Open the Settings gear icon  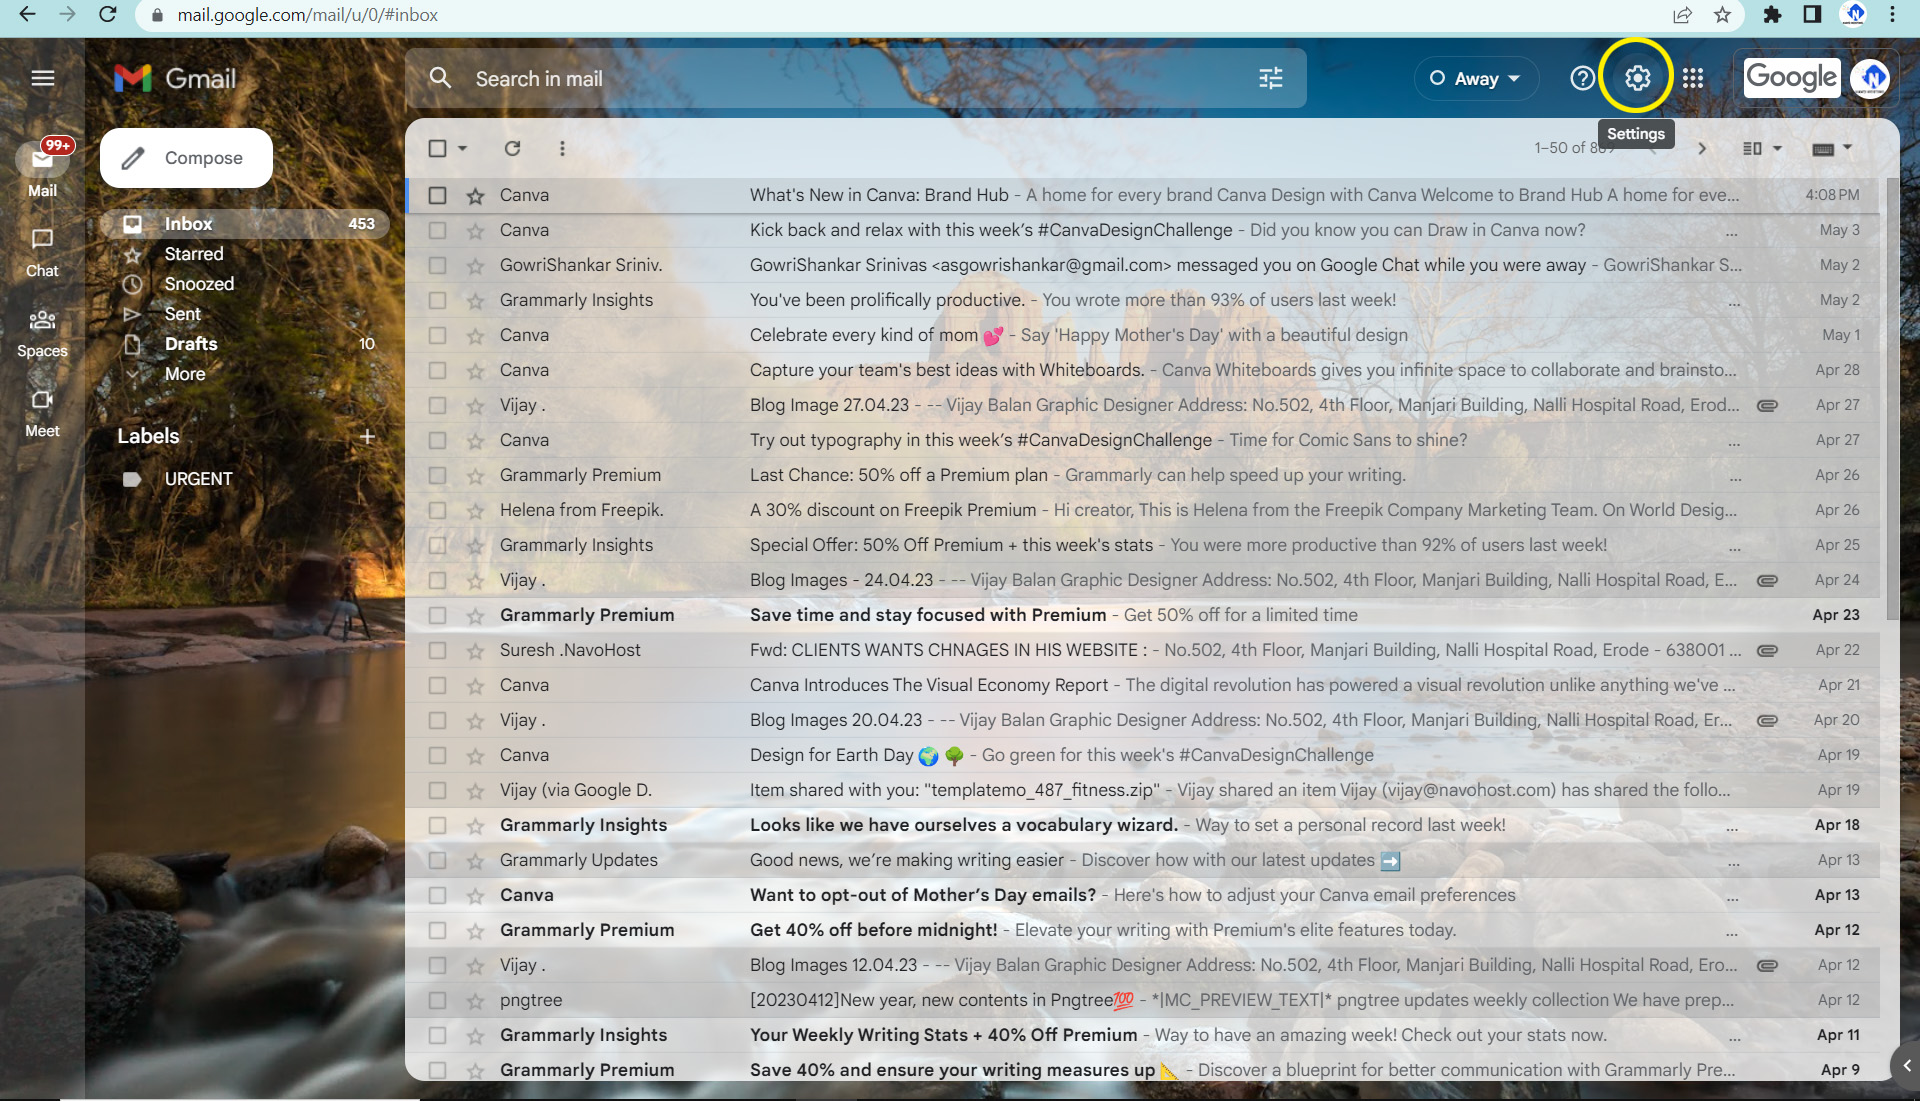[1637, 77]
